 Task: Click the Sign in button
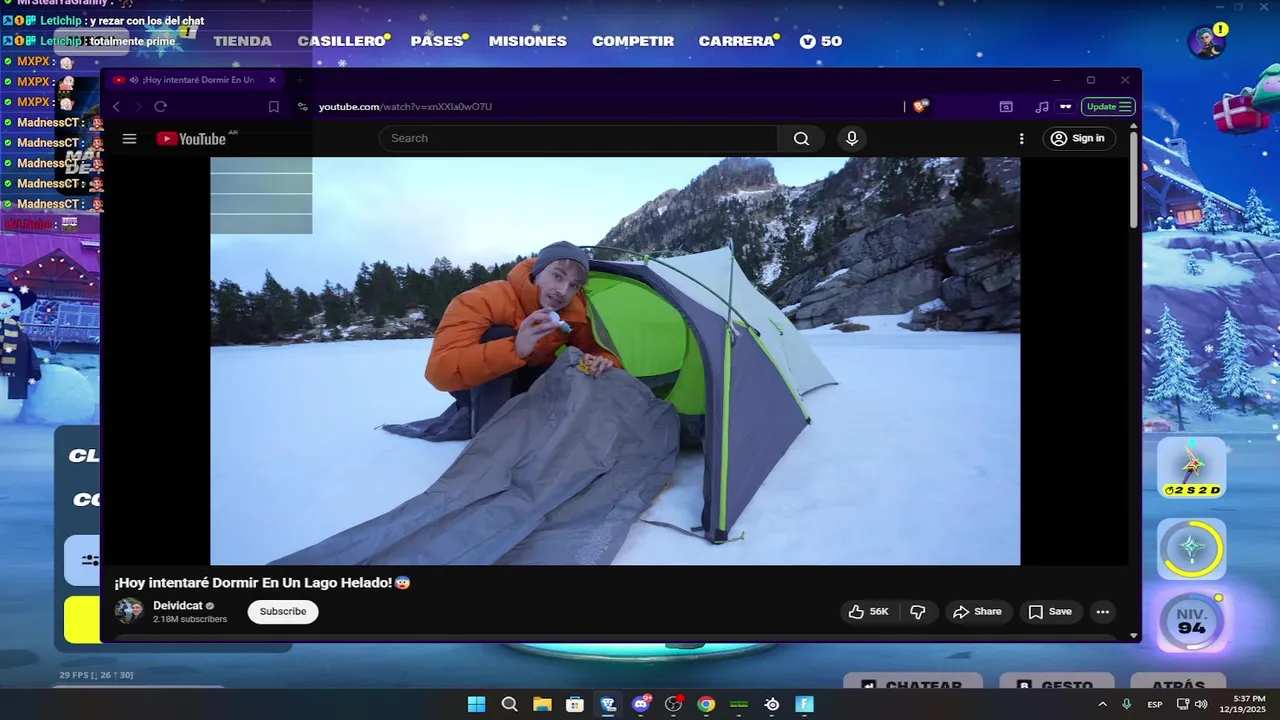(x=1078, y=139)
